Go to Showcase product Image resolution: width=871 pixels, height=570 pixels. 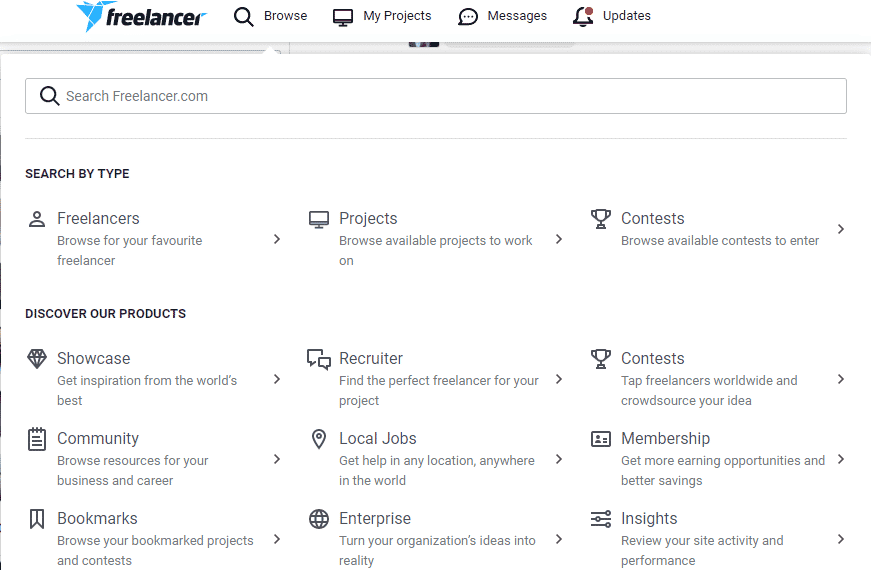coord(94,358)
